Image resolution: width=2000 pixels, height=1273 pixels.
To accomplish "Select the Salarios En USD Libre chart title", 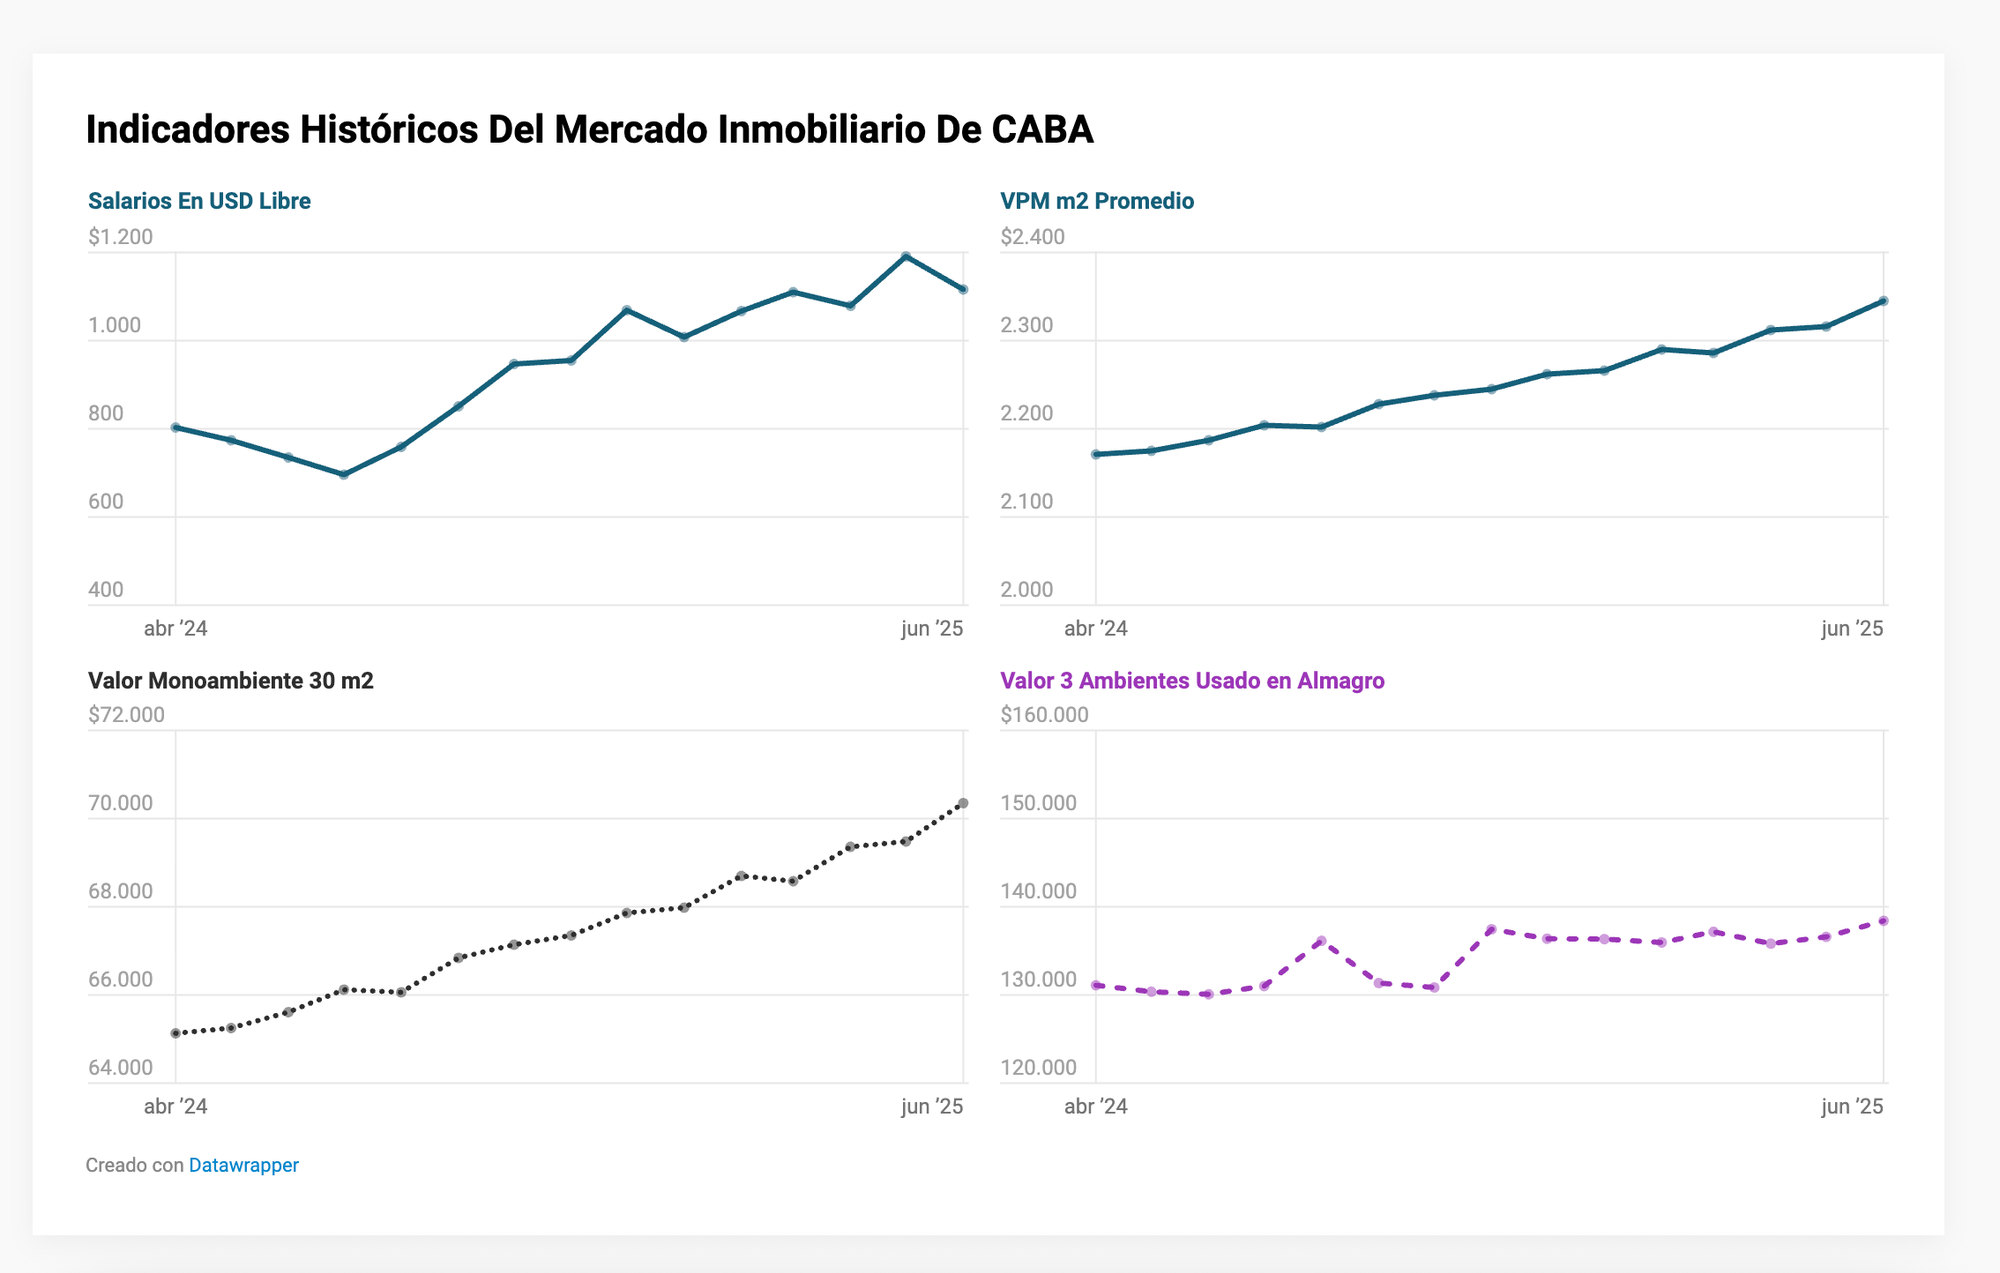I will click(x=199, y=201).
